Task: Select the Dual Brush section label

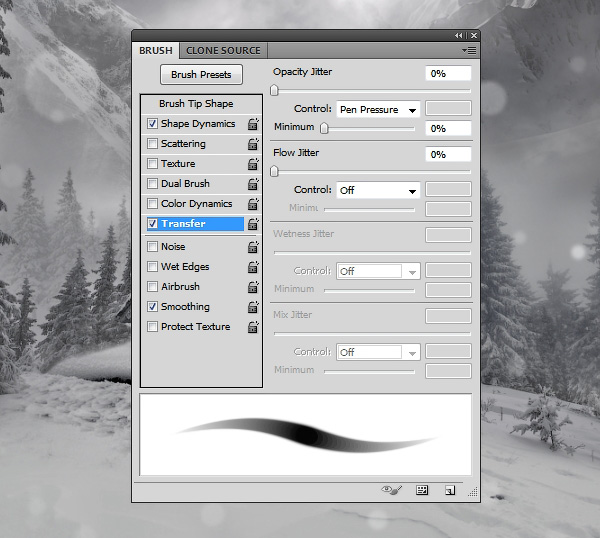Action: pos(185,184)
